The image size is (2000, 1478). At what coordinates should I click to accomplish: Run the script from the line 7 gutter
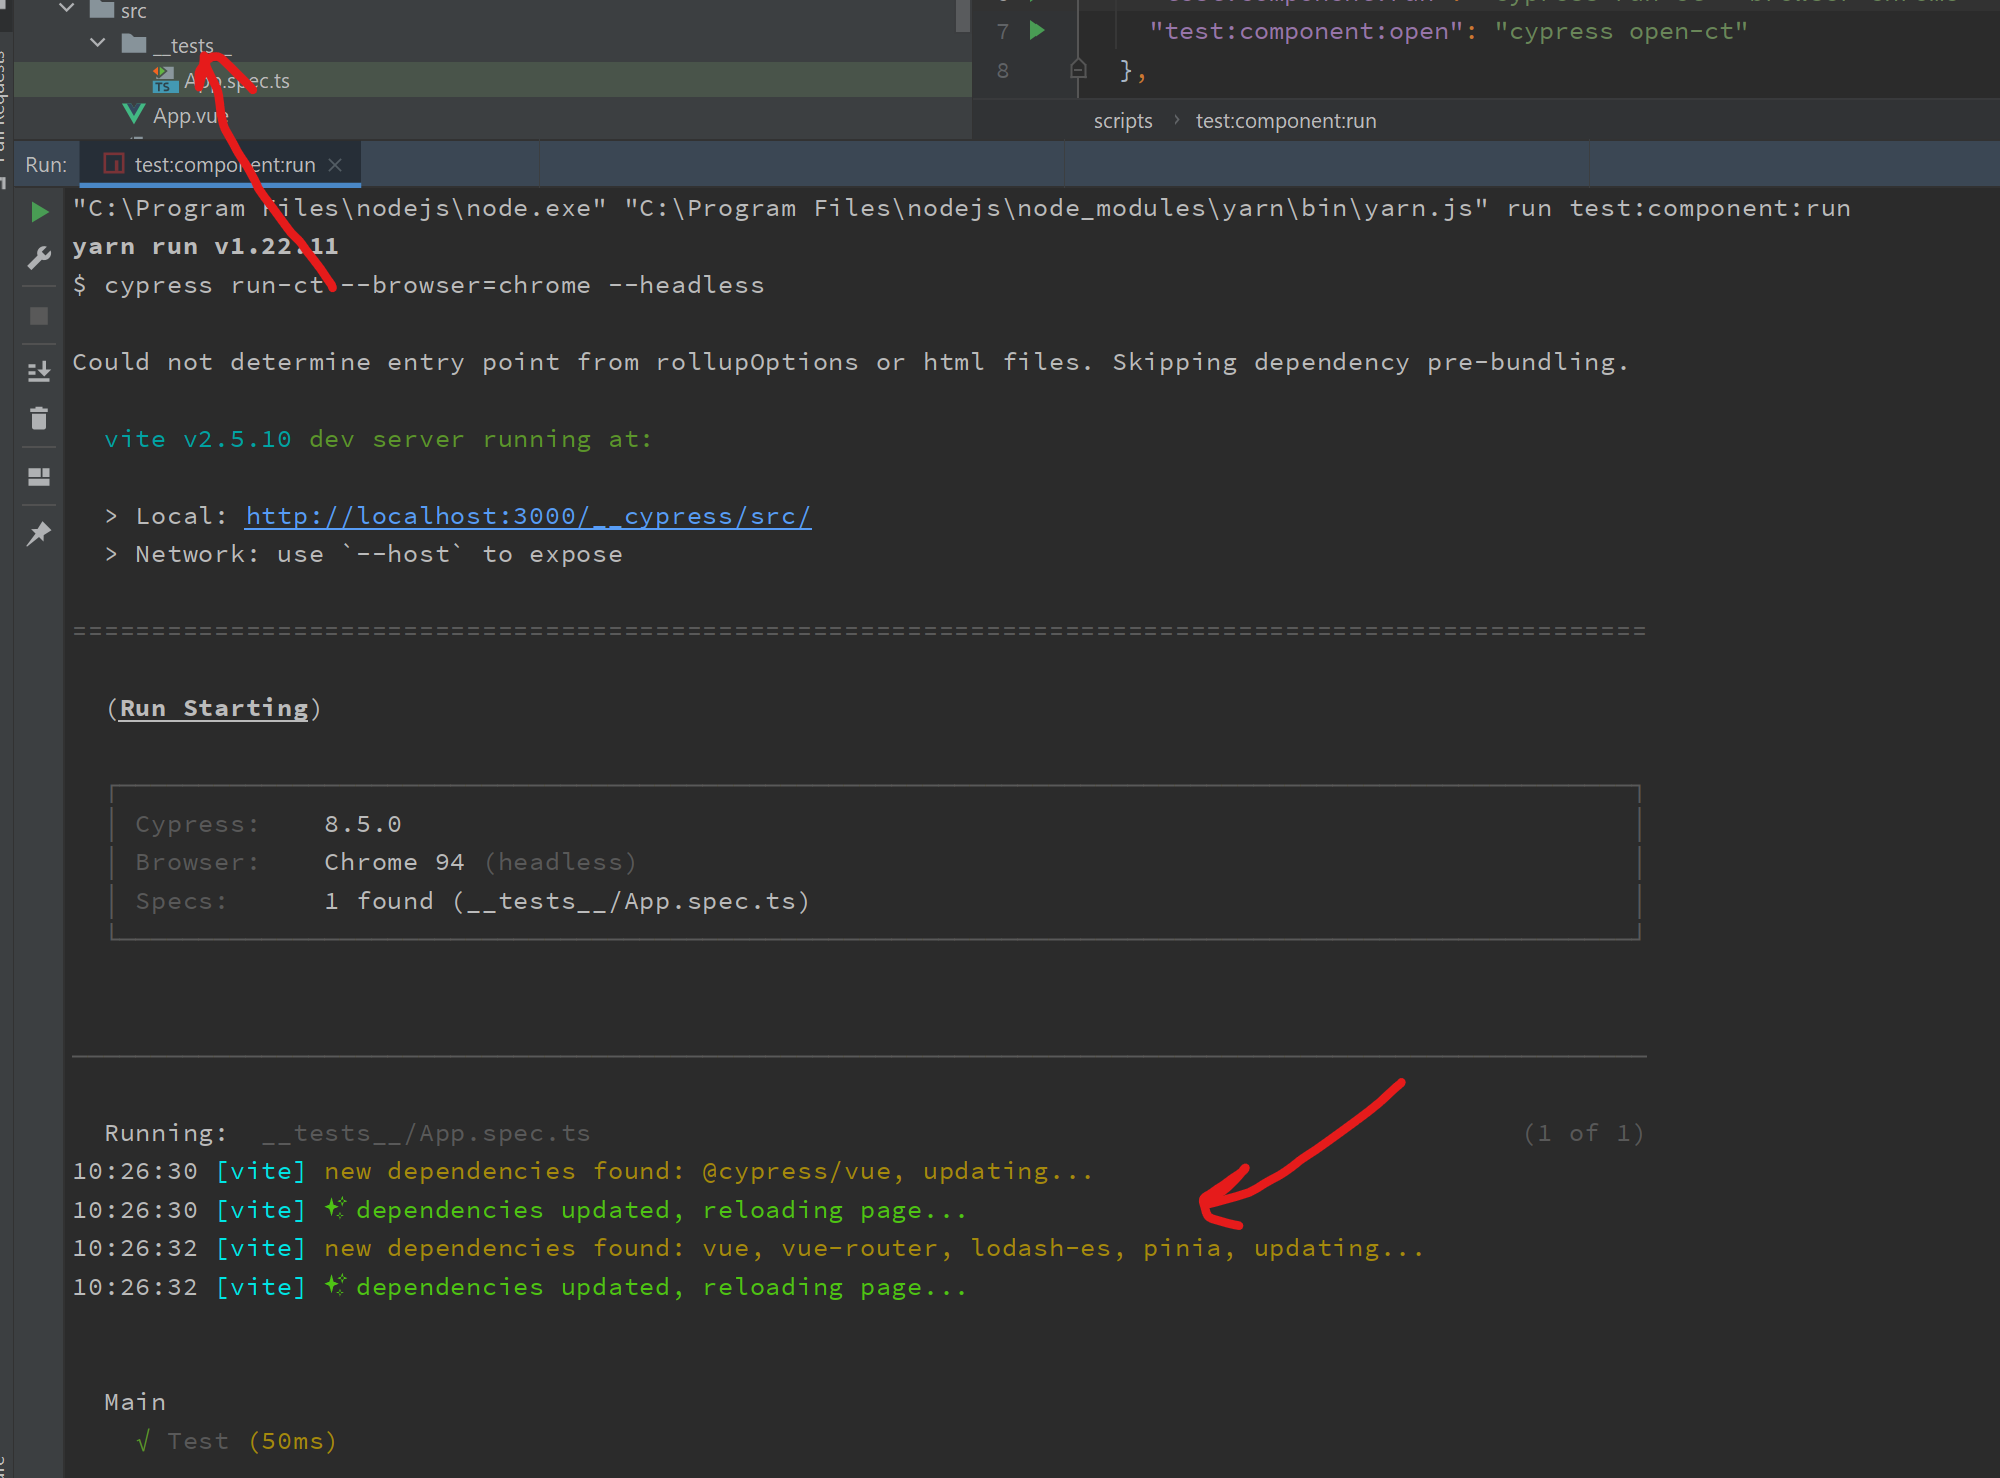(1036, 31)
